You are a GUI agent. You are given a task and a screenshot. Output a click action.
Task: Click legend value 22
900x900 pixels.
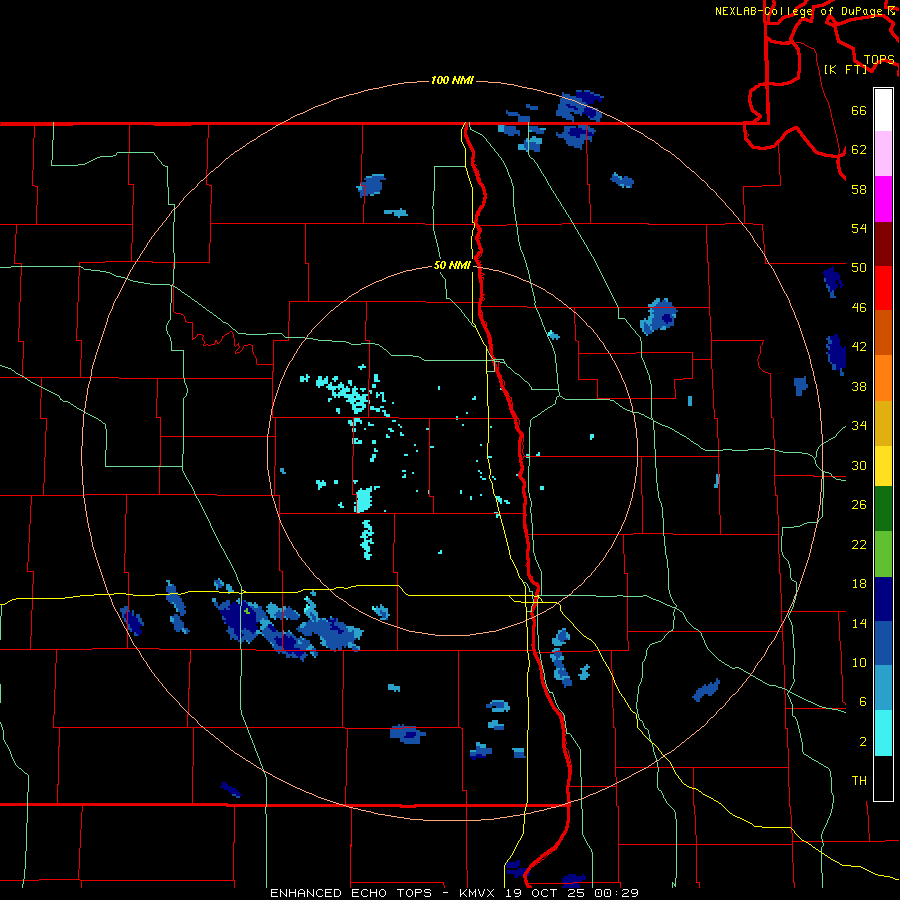point(859,544)
